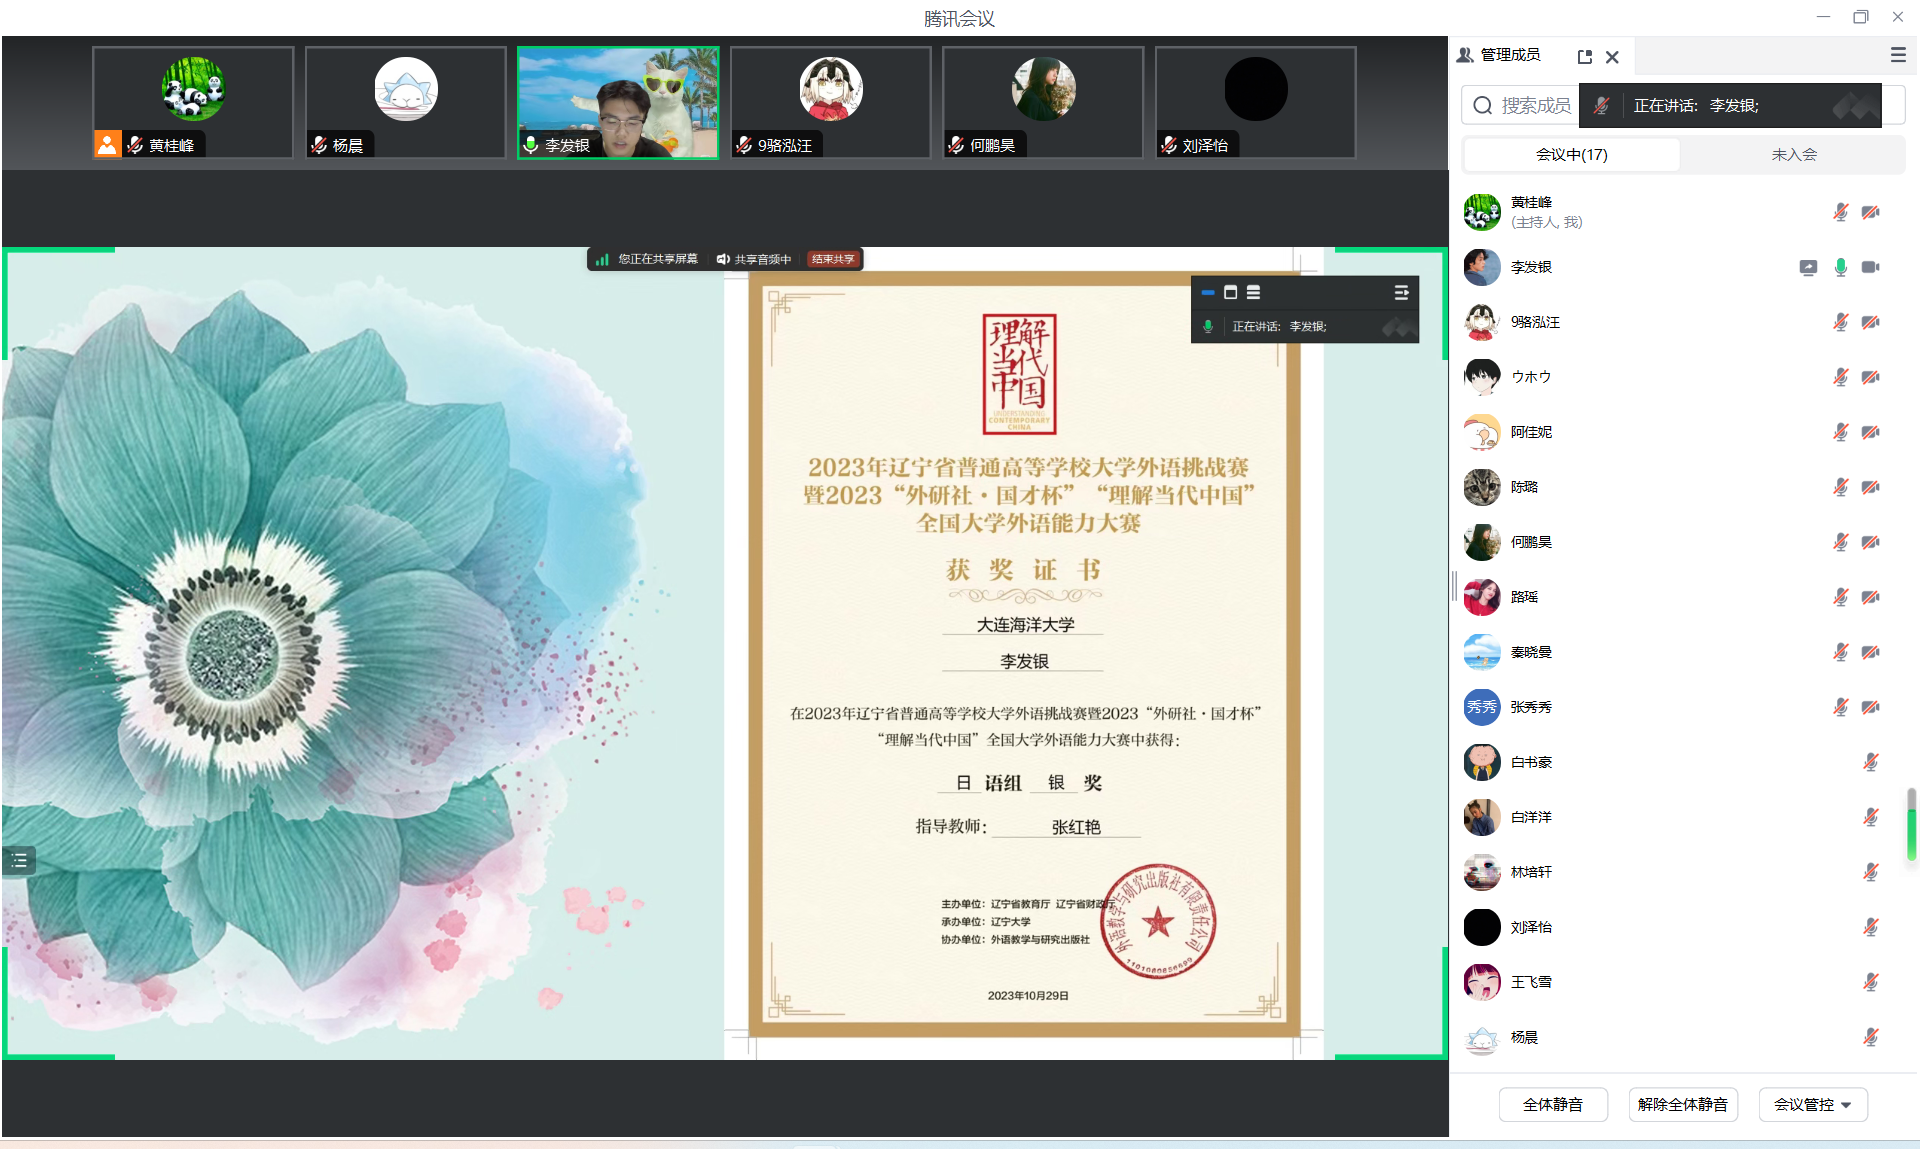Screen dimensions: 1920x1149
Task: Switch to the 未入会 tab
Action: tap(1793, 154)
